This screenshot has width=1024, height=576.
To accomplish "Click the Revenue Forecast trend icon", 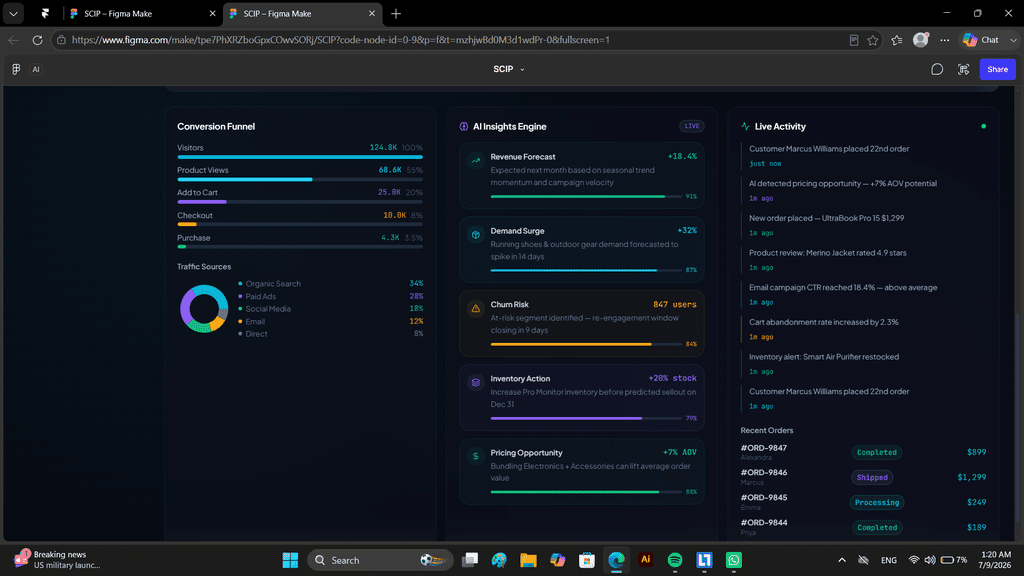I will pos(475,160).
